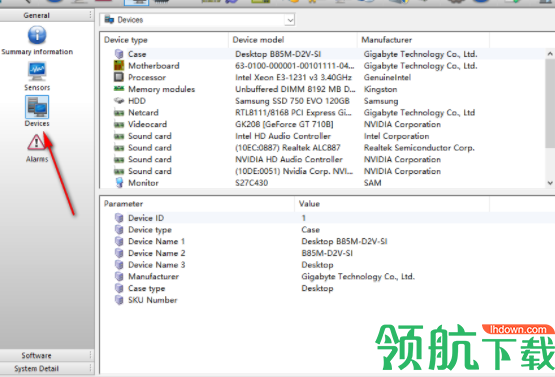Open the Alarms warning icon

tap(36, 143)
